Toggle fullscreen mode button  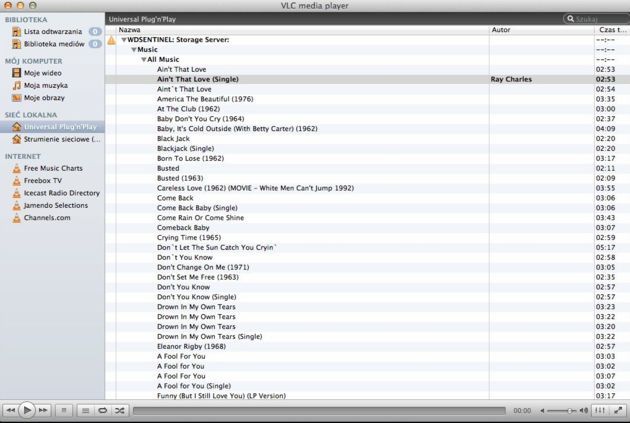click(618, 410)
